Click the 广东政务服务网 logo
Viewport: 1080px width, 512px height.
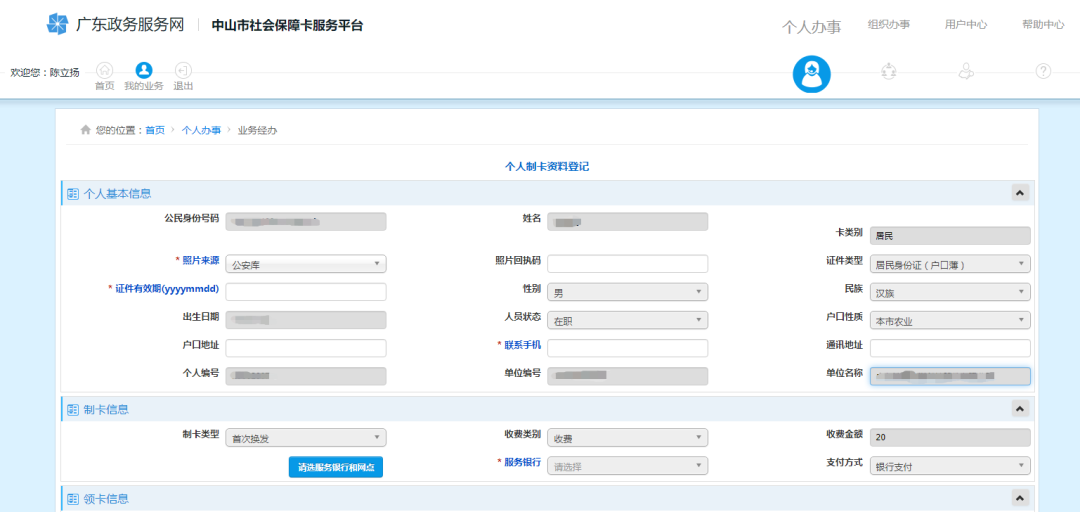tap(115, 25)
